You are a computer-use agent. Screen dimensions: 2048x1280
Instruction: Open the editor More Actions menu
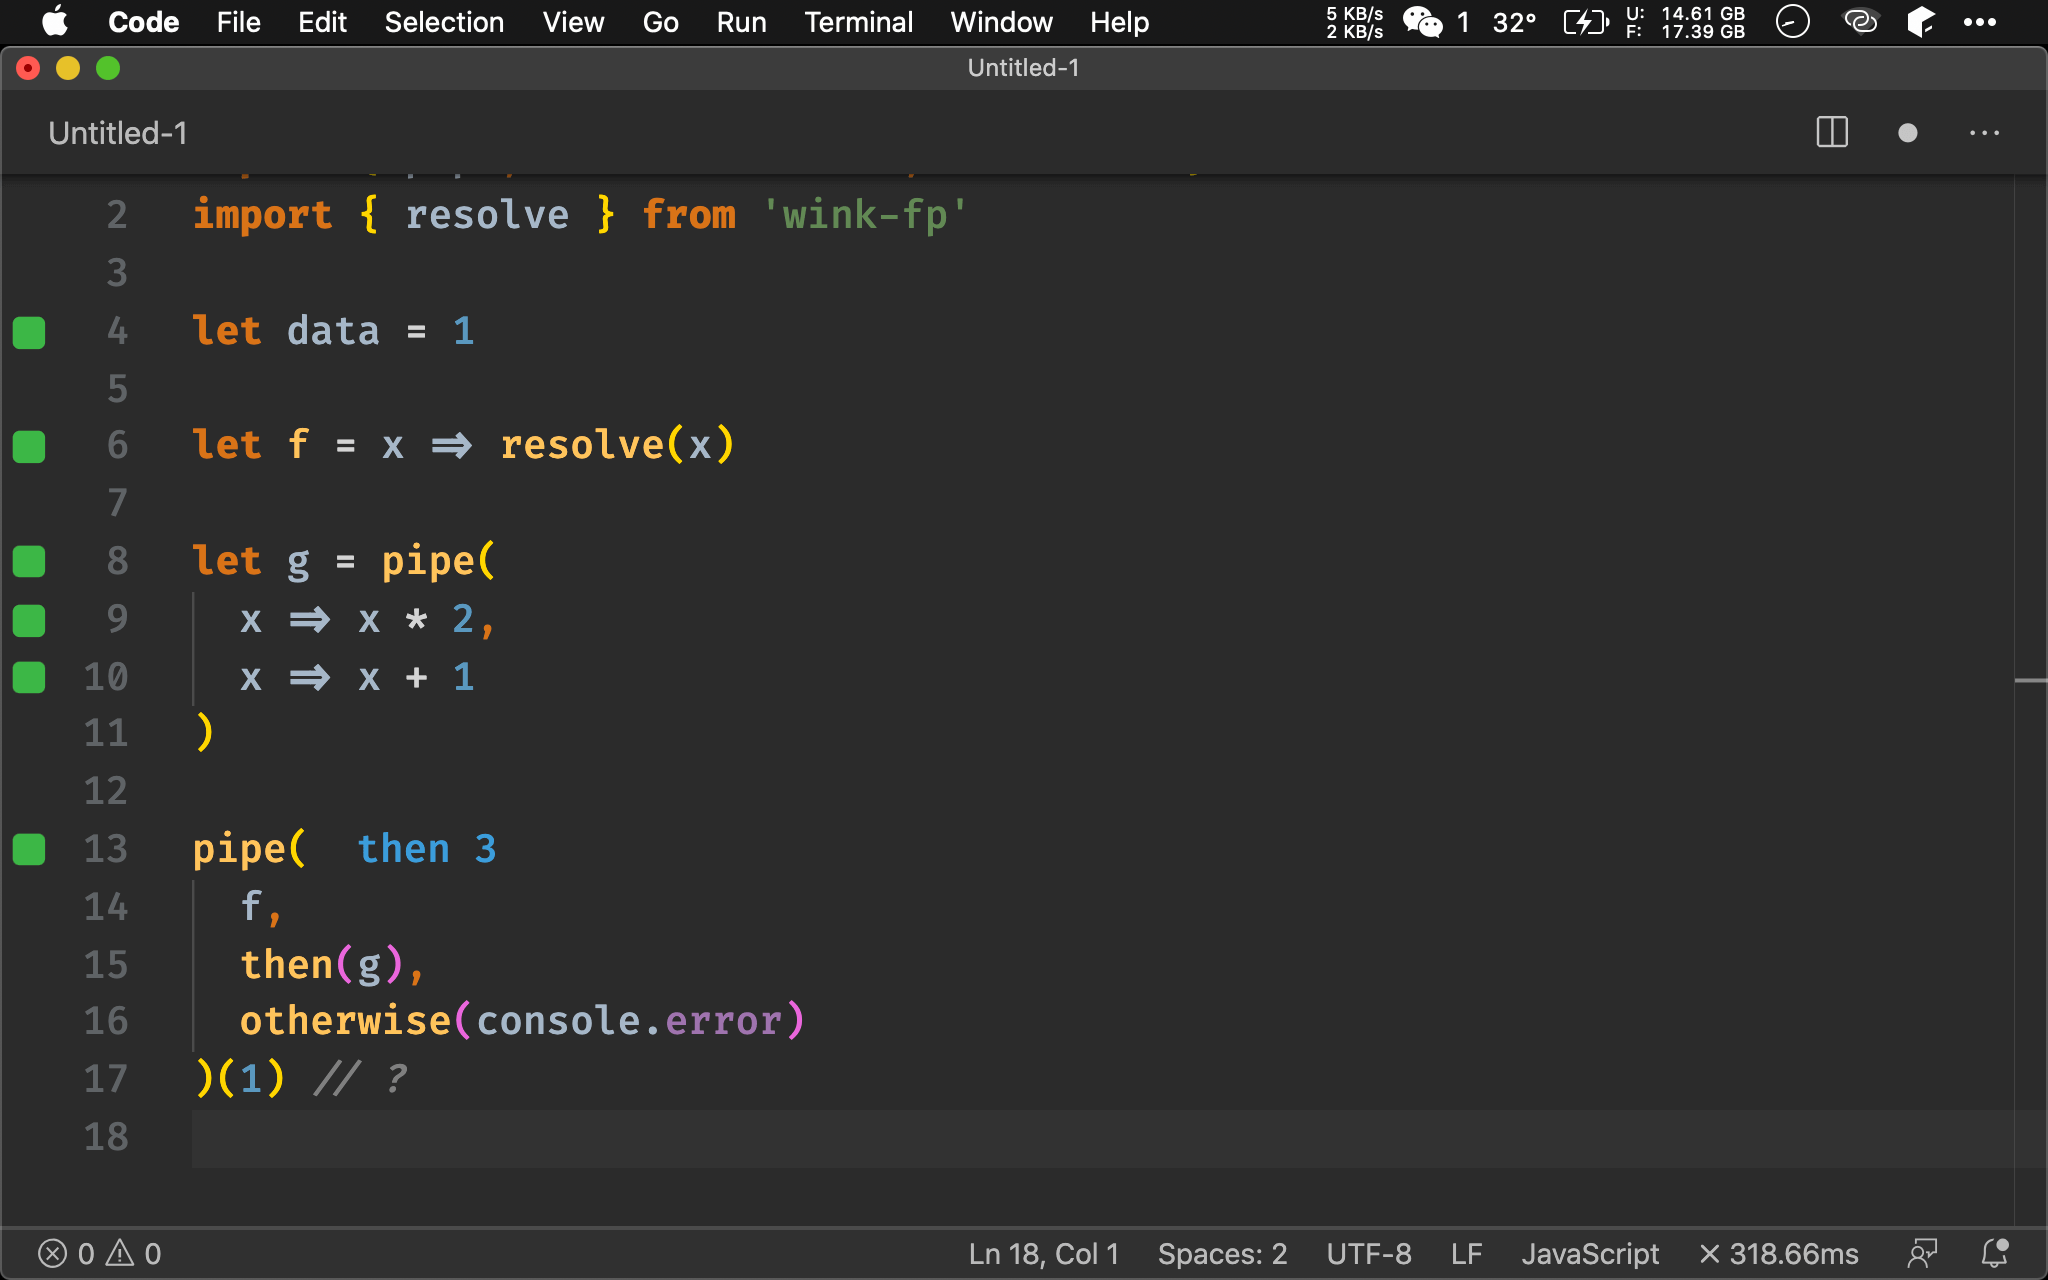(x=1984, y=133)
